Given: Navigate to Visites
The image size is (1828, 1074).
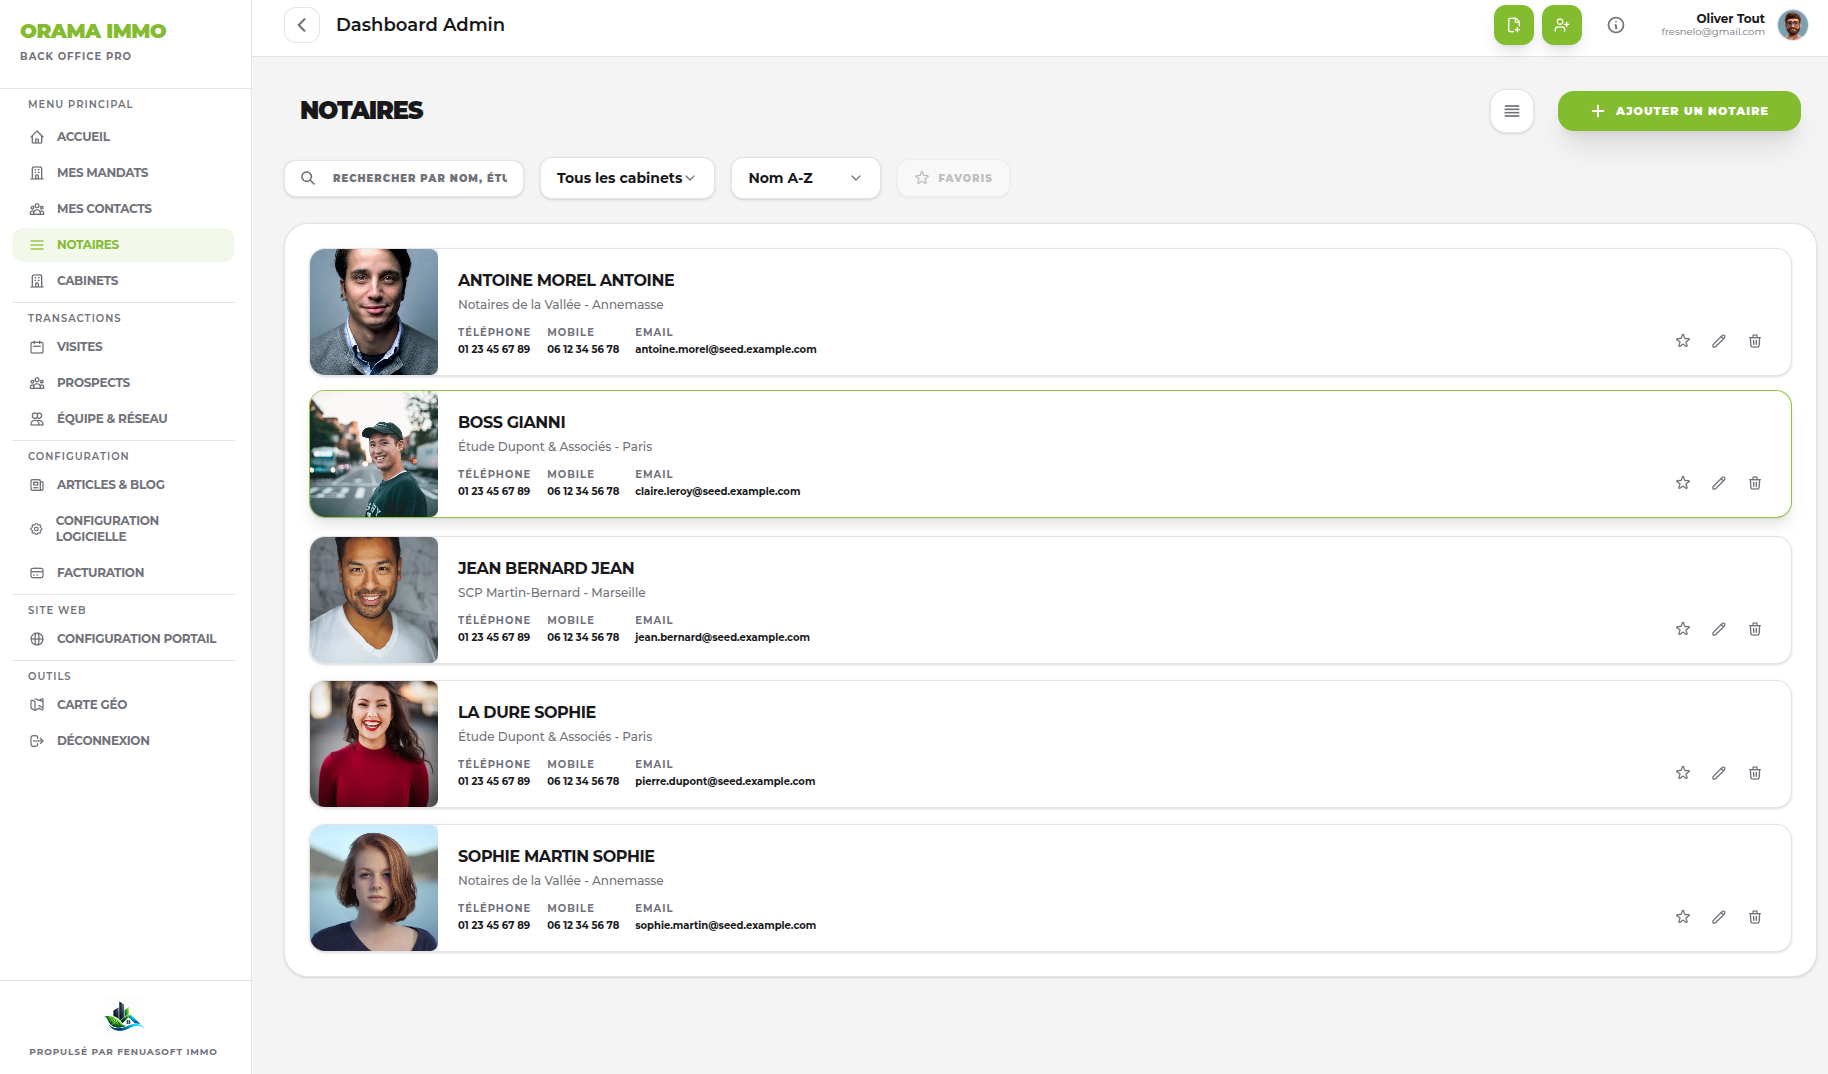Looking at the screenshot, I should (123, 347).
